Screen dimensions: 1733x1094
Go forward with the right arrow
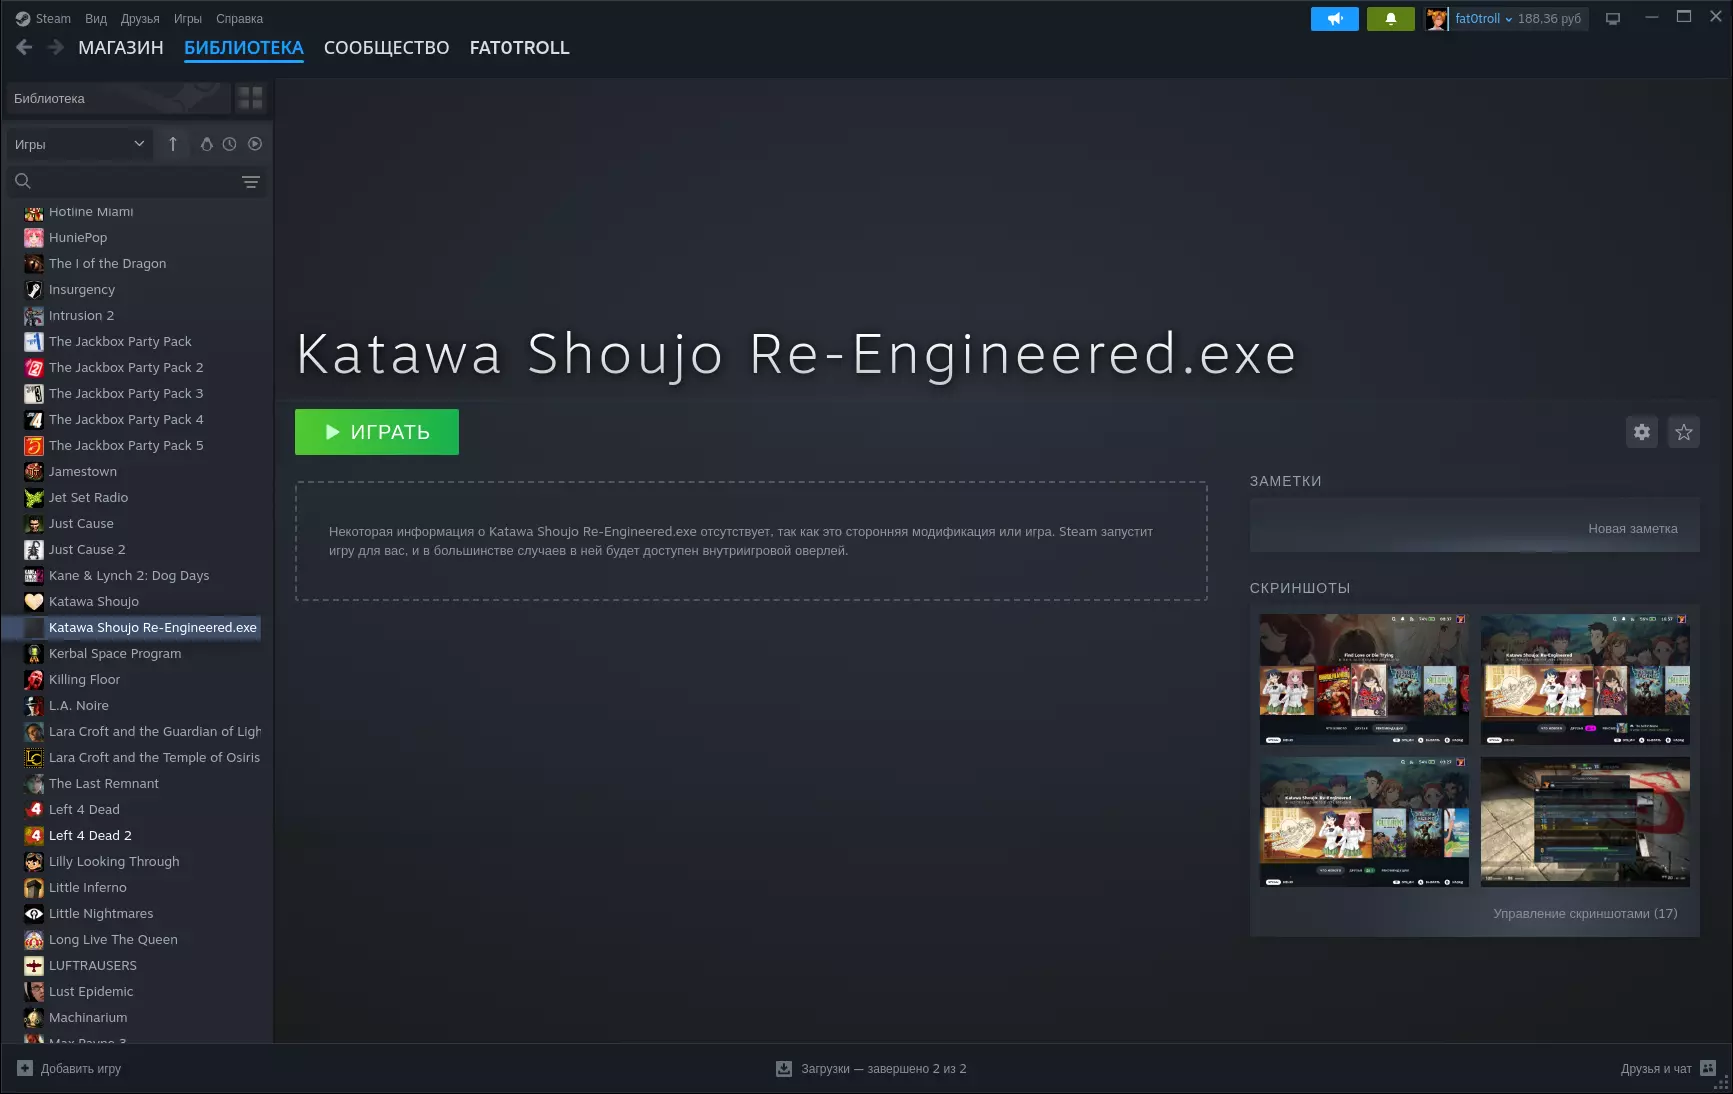click(x=56, y=47)
